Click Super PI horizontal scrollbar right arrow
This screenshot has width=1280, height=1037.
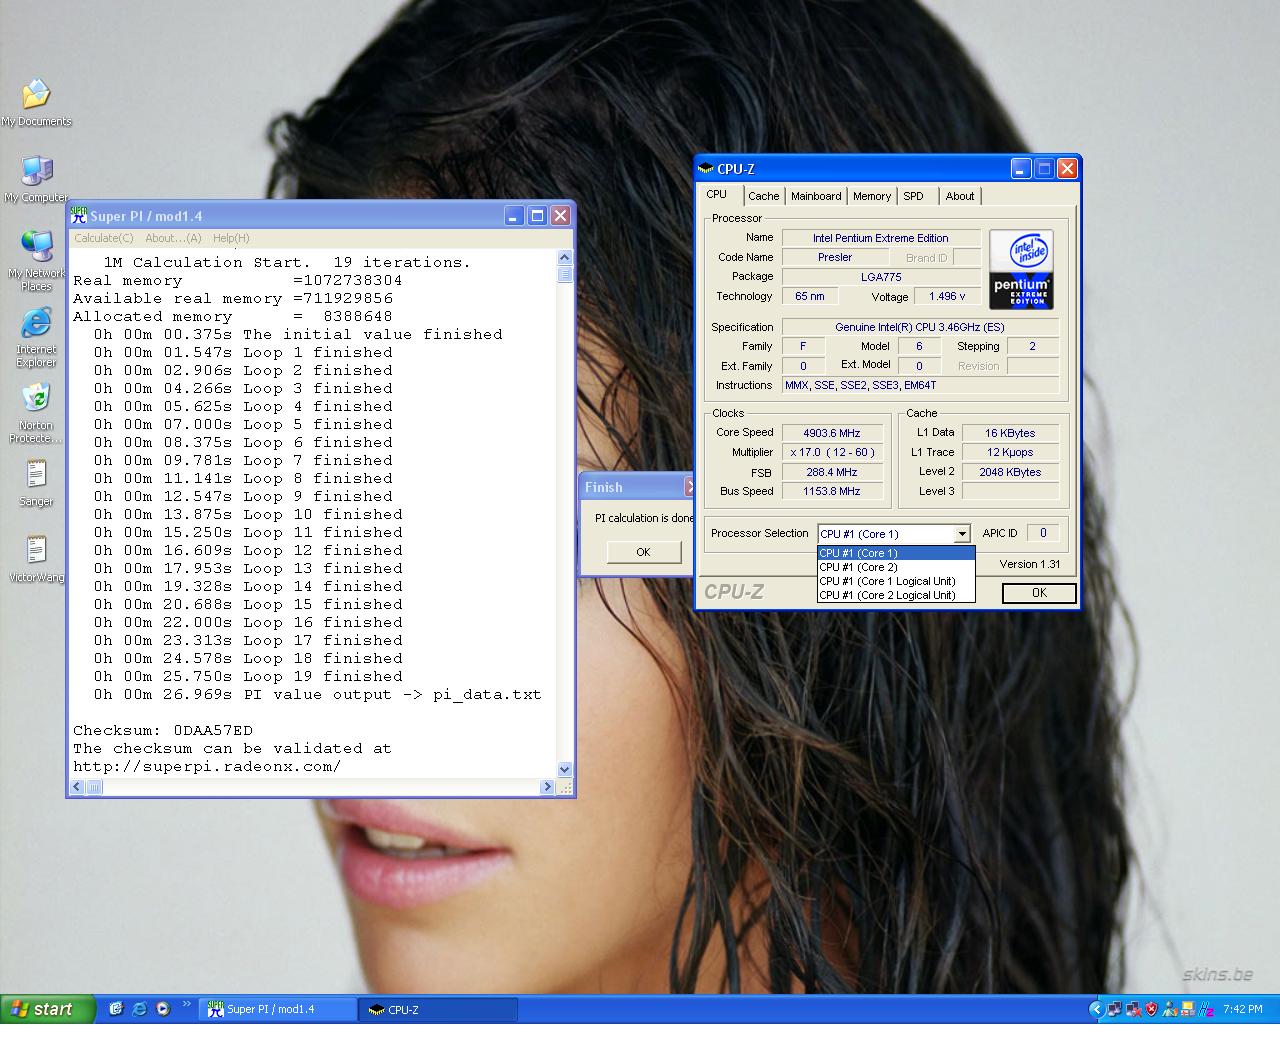click(x=547, y=787)
